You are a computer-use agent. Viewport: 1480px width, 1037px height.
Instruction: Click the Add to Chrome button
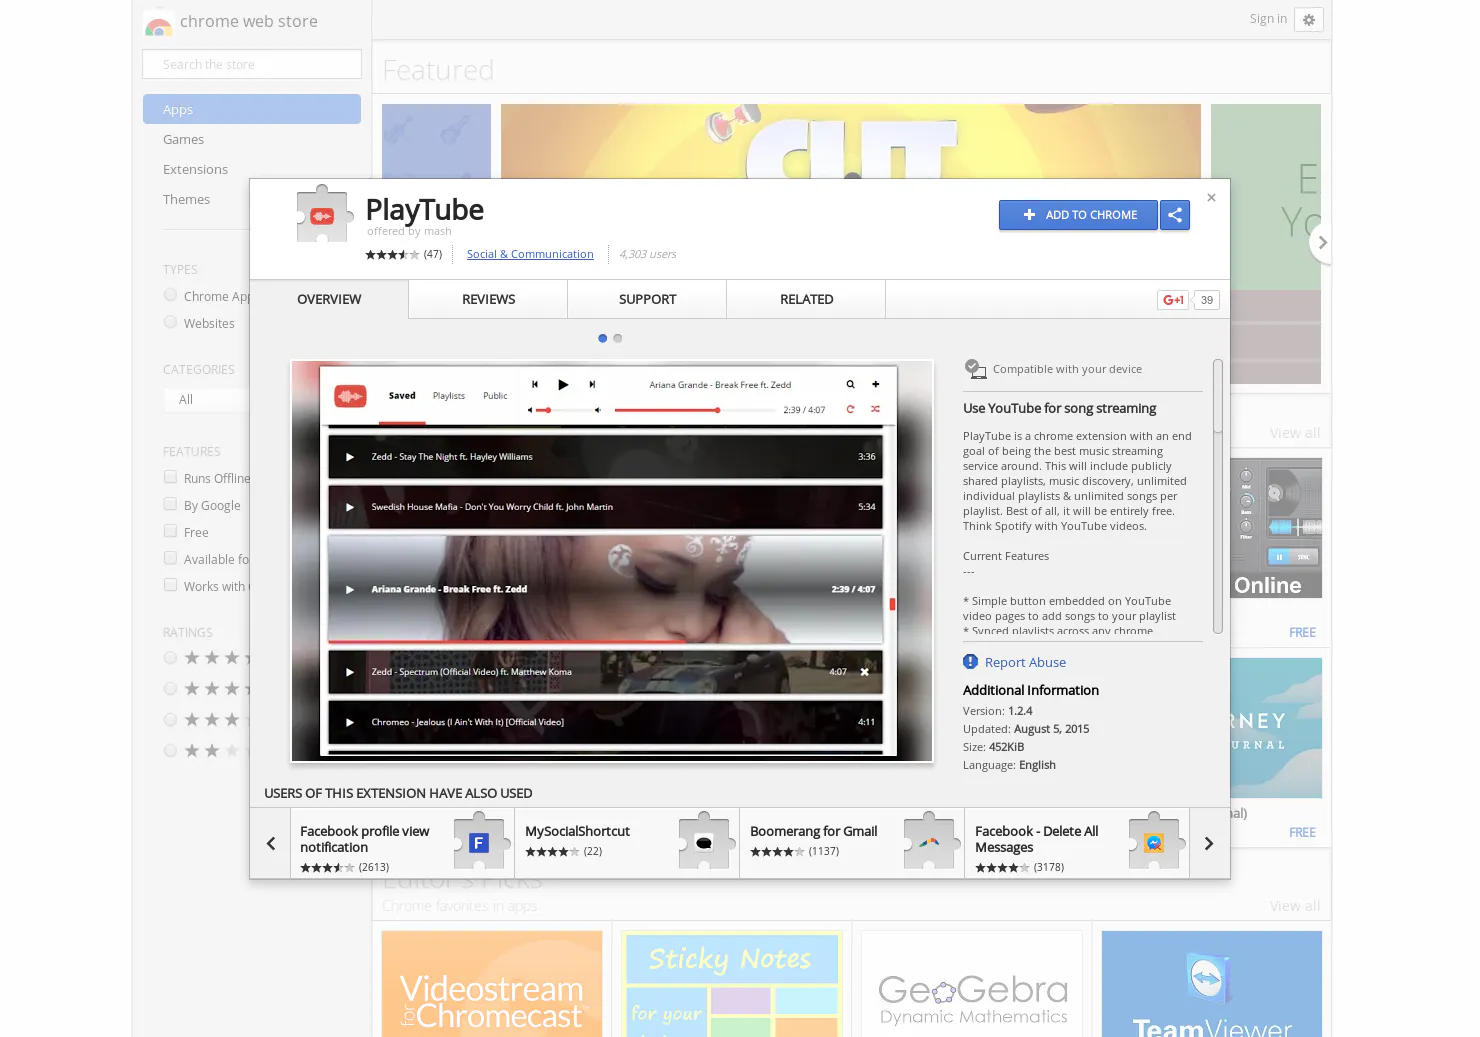(x=1078, y=215)
